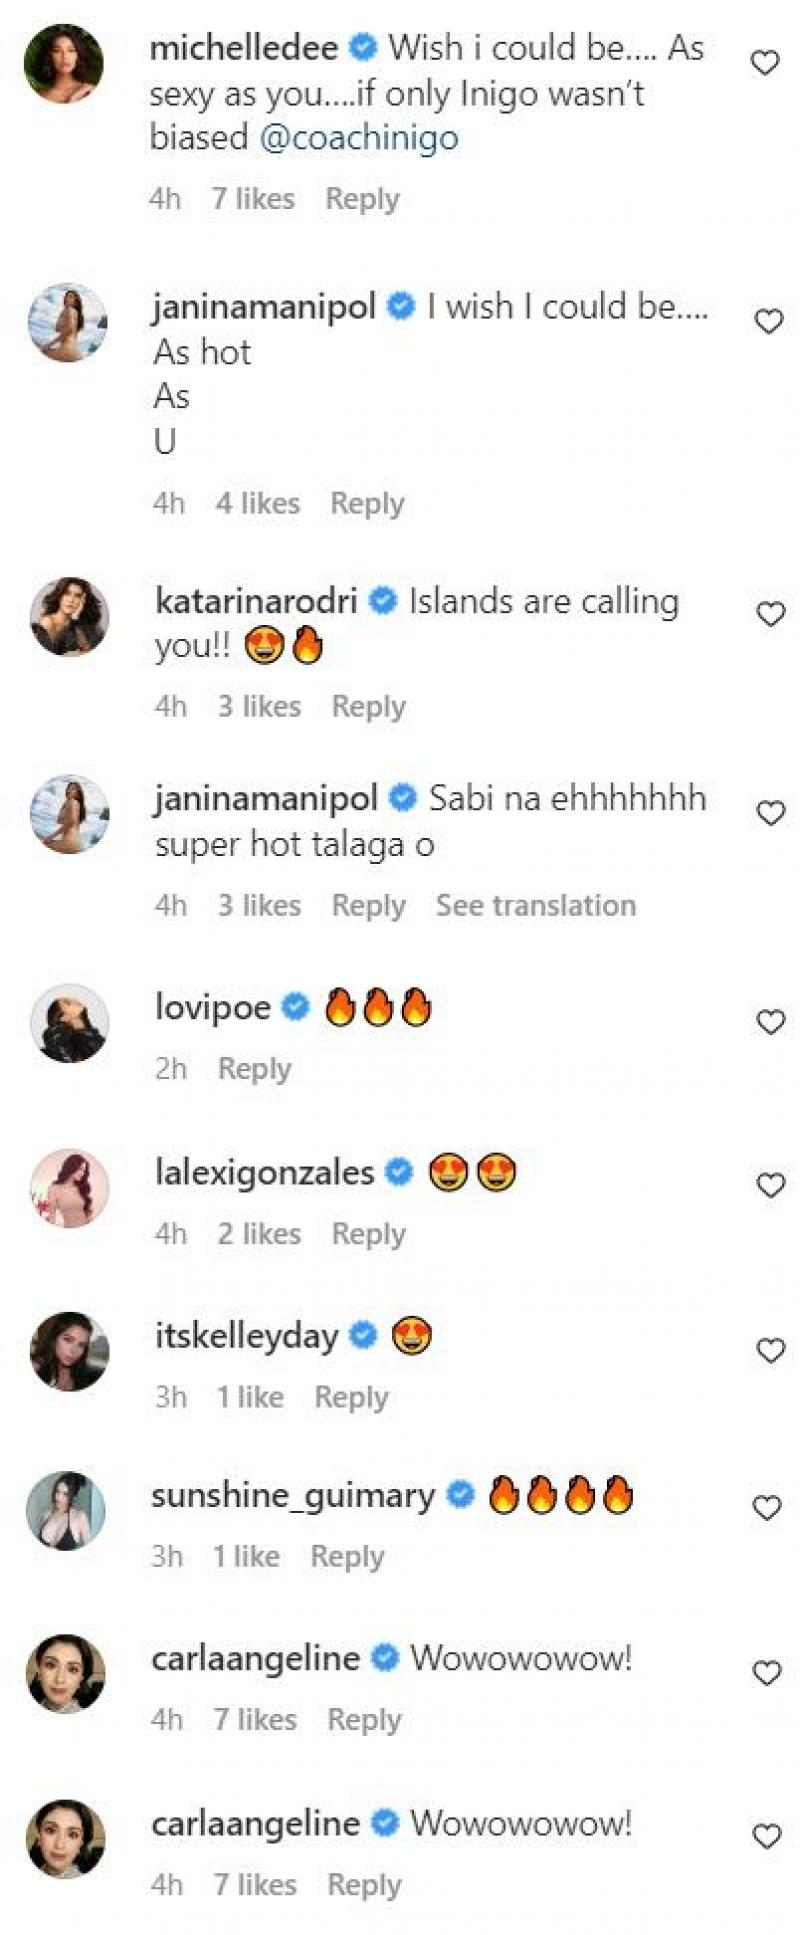800x1935 pixels.
Task: Heart the lalexigonzales comment
Action: pyautogui.click(x=771, y=1186)
